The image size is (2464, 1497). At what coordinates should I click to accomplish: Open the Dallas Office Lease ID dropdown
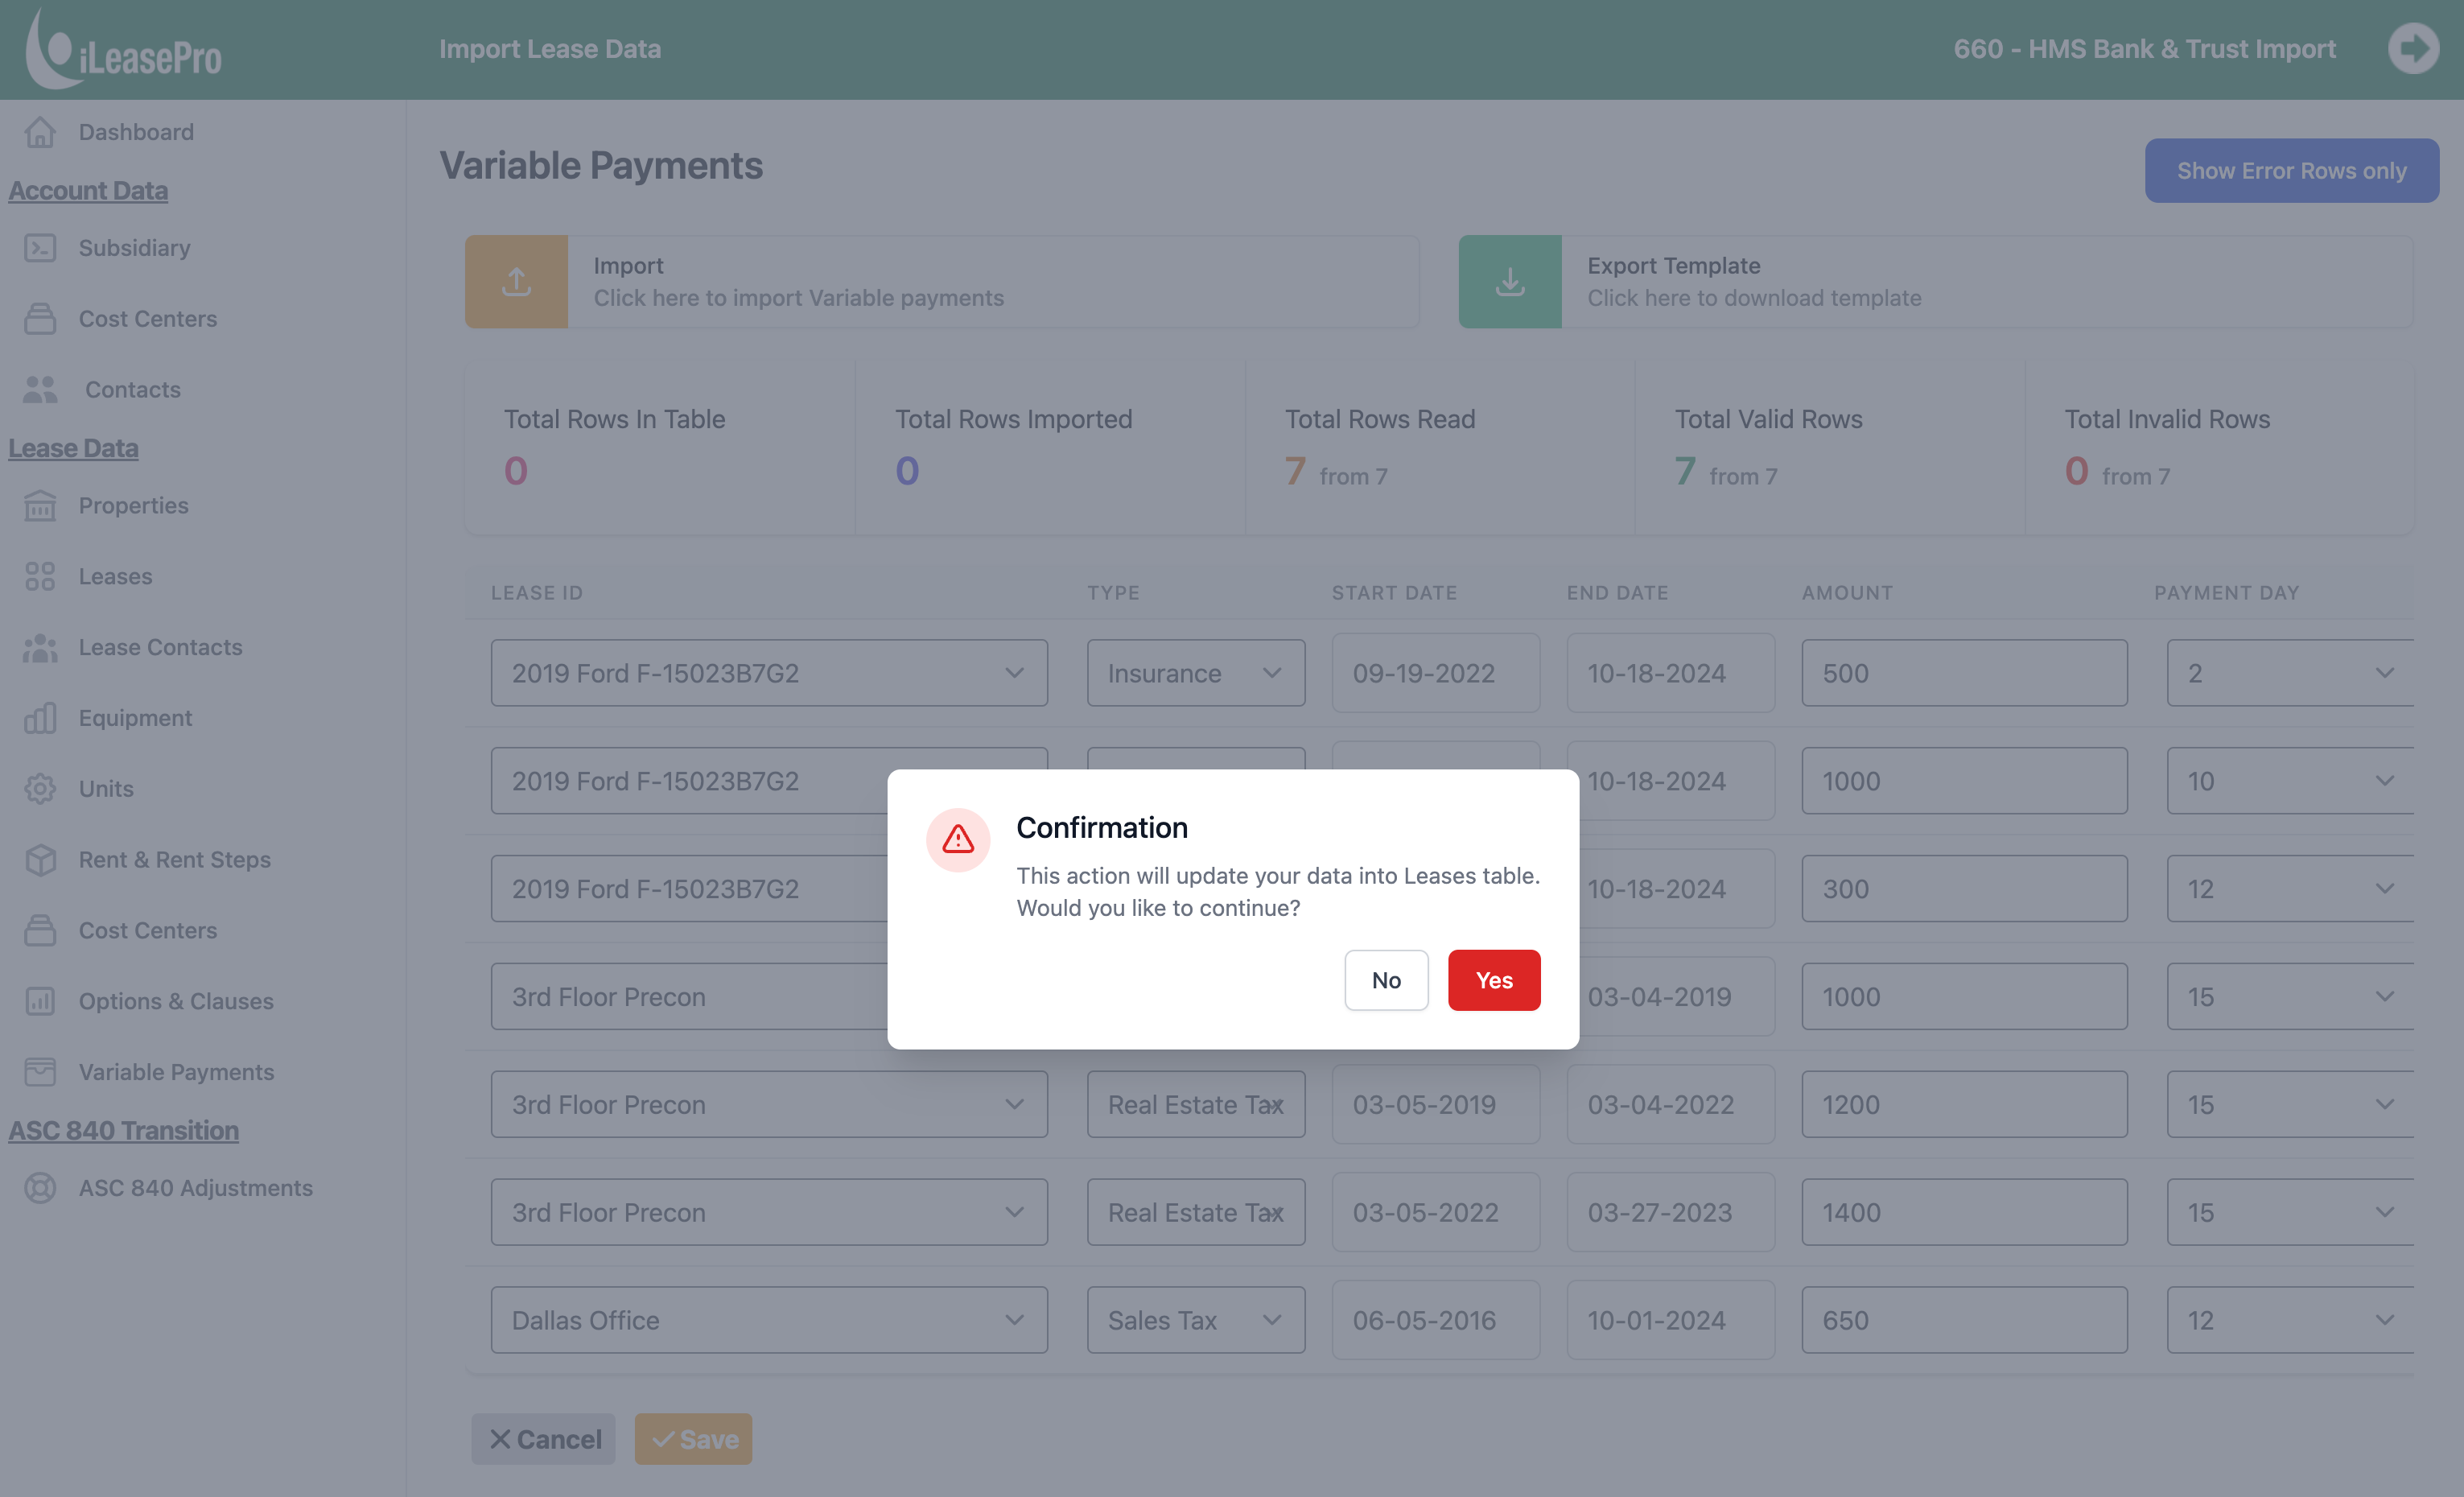[769, 1320]
